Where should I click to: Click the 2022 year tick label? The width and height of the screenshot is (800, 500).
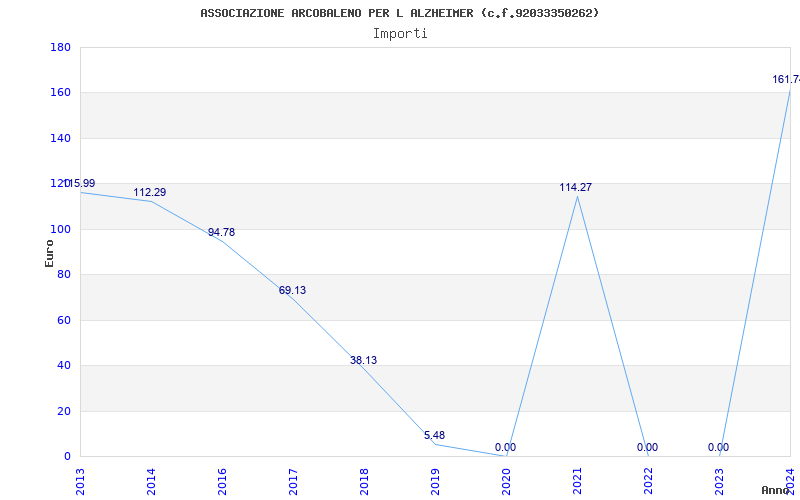(648, 482)
